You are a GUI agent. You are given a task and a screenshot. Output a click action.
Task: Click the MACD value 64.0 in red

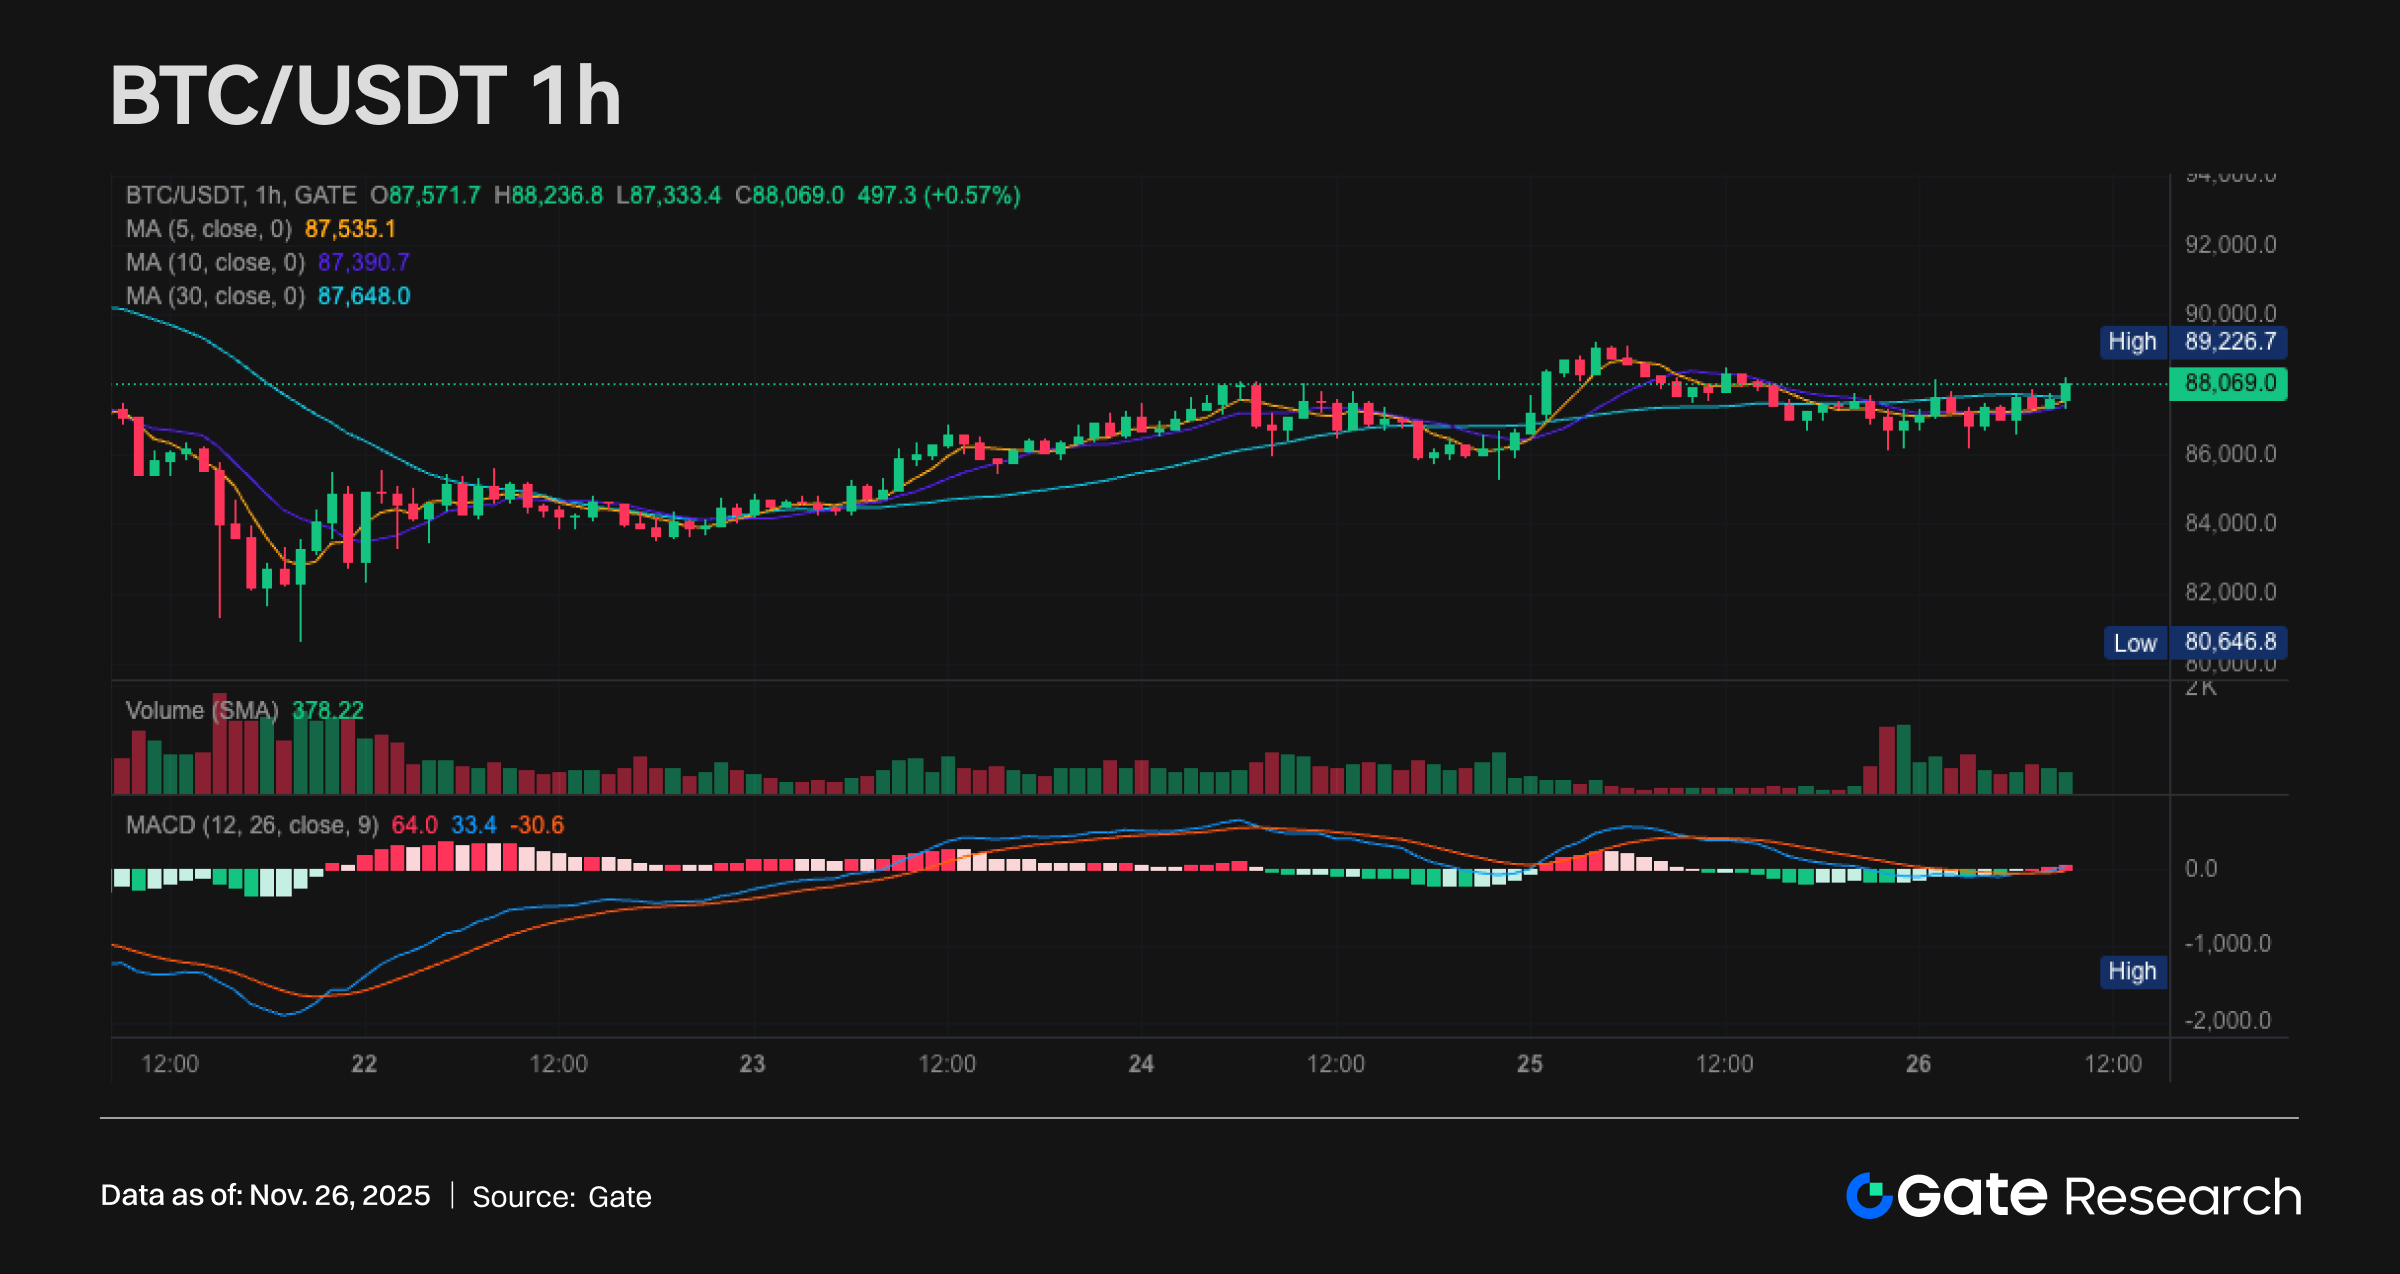(x=414, y=826)
